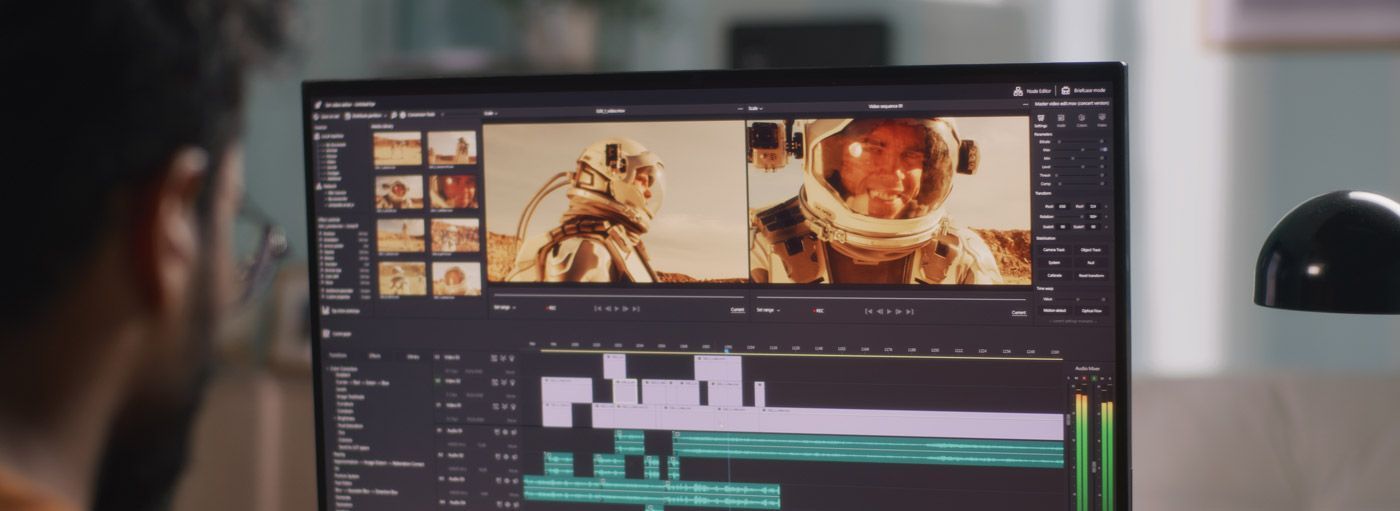Image resolution: width=1400 pixels, height=511 pixels.
Task: Click the System stabilization button
Action: click(1053, 262)
